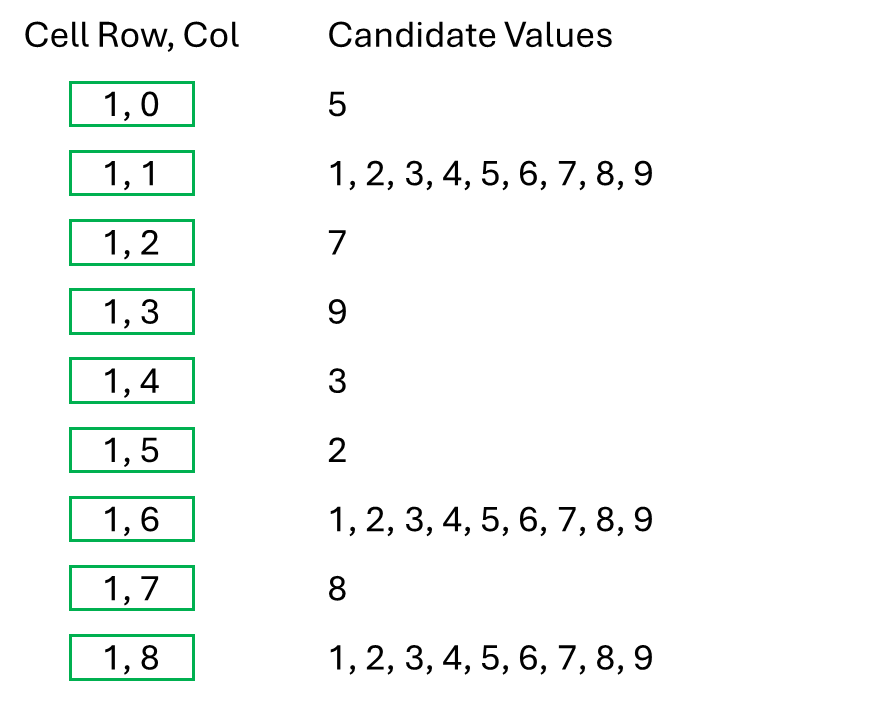This screenshot has width=875, height=704.
Task: Click the "Cell Row, Col" column header
Action: point(132,36)
